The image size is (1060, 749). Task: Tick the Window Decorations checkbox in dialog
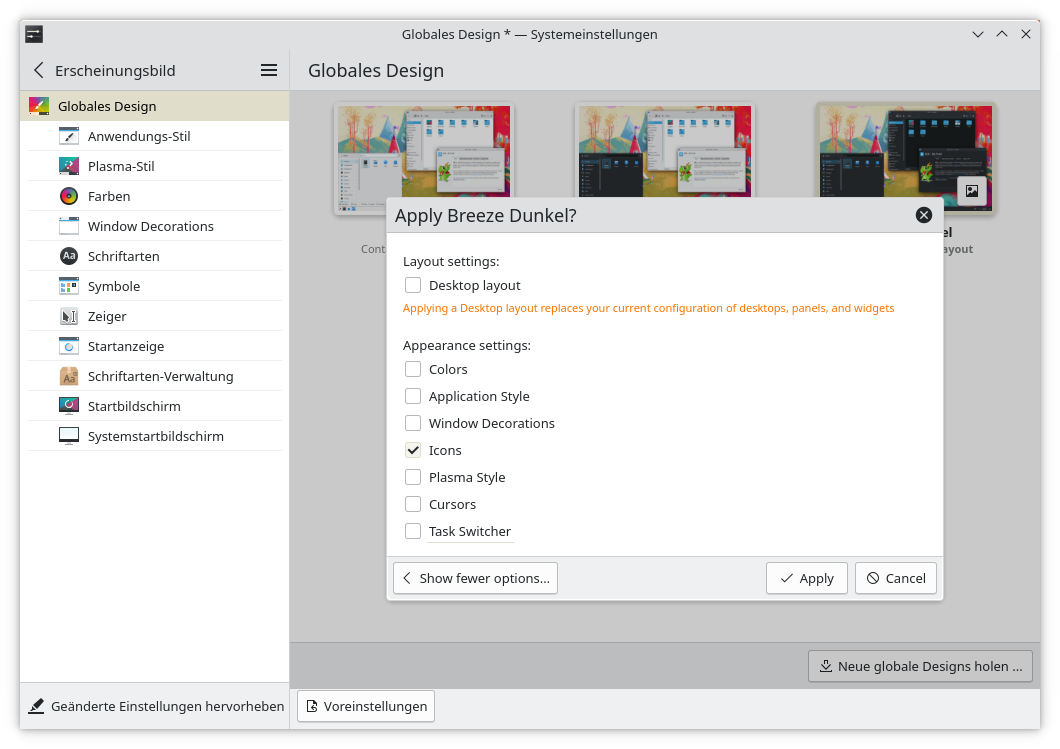[413, 423]
